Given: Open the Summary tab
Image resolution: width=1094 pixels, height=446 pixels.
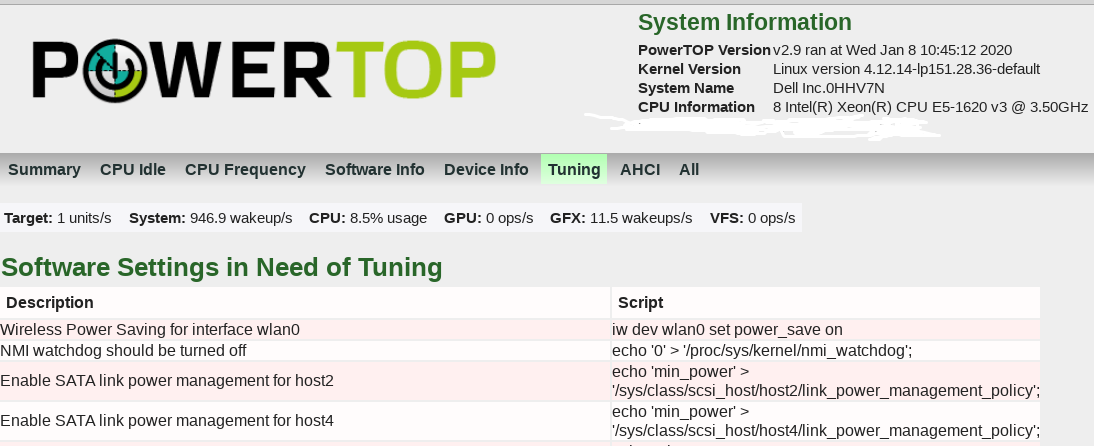Looking at the screenshot, I should point(44,170).
